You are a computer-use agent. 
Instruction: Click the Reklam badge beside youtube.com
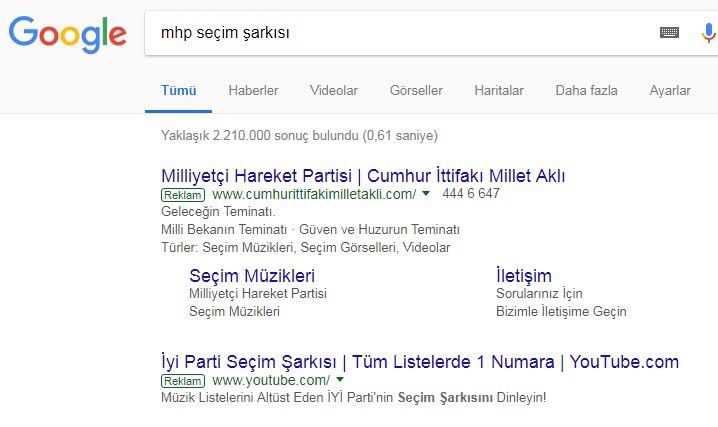click(183, 381)
